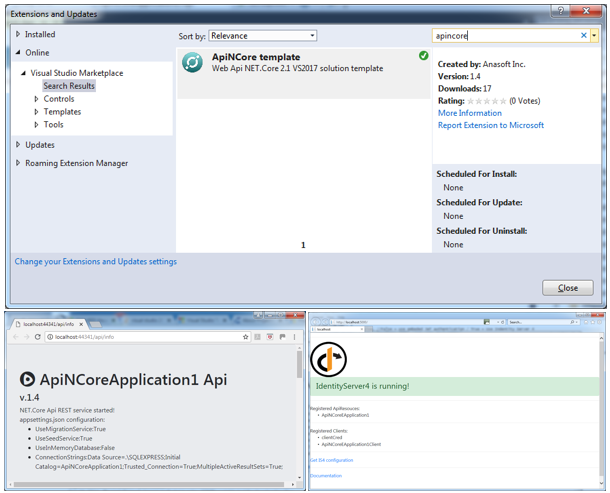
Task: Click the Internet Explorer favorites star icon
Action: 593,322
